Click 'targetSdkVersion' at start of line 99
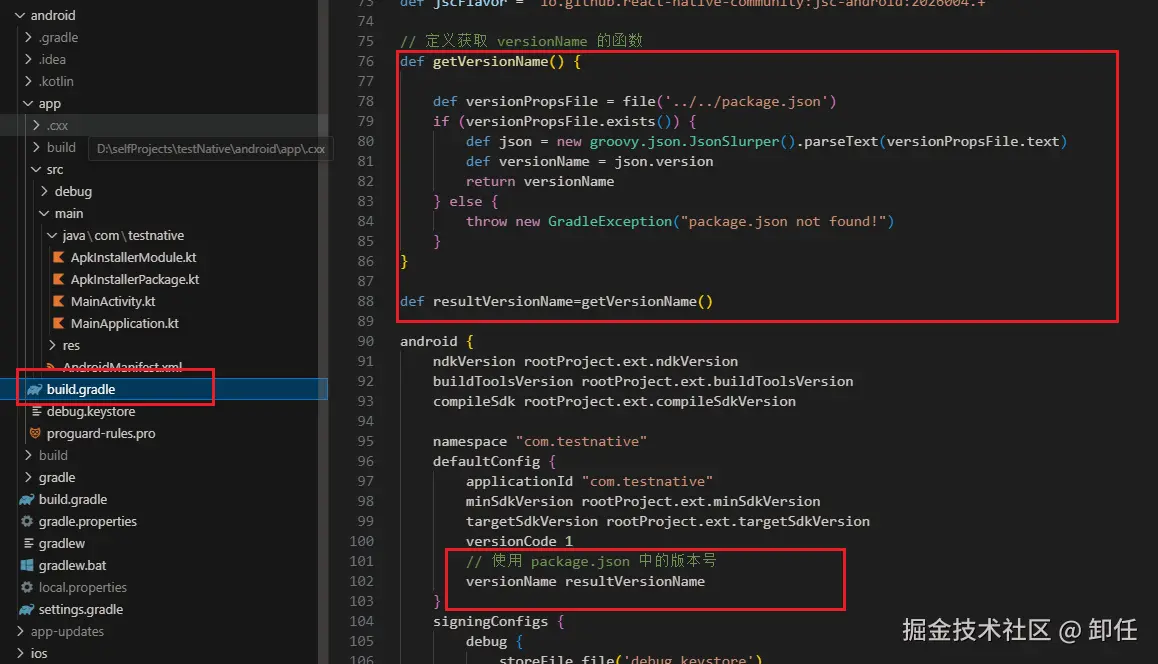The width and height of the screenshot is (1158, 664). [532, 521]
